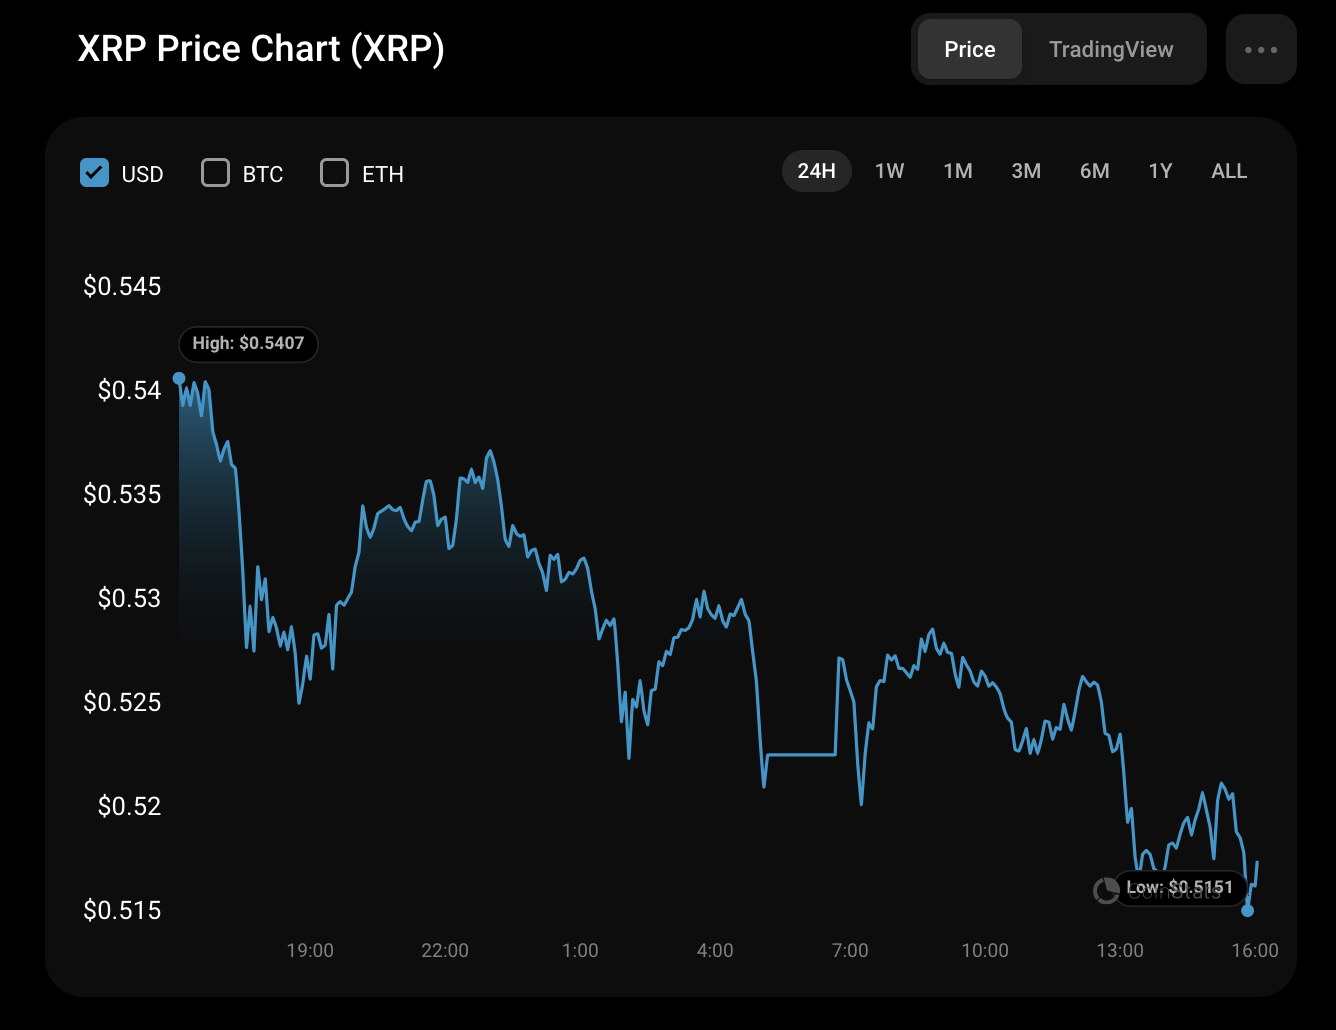
Task: Open the three-dot more options menu
Action: click(x=1261, y=50)
